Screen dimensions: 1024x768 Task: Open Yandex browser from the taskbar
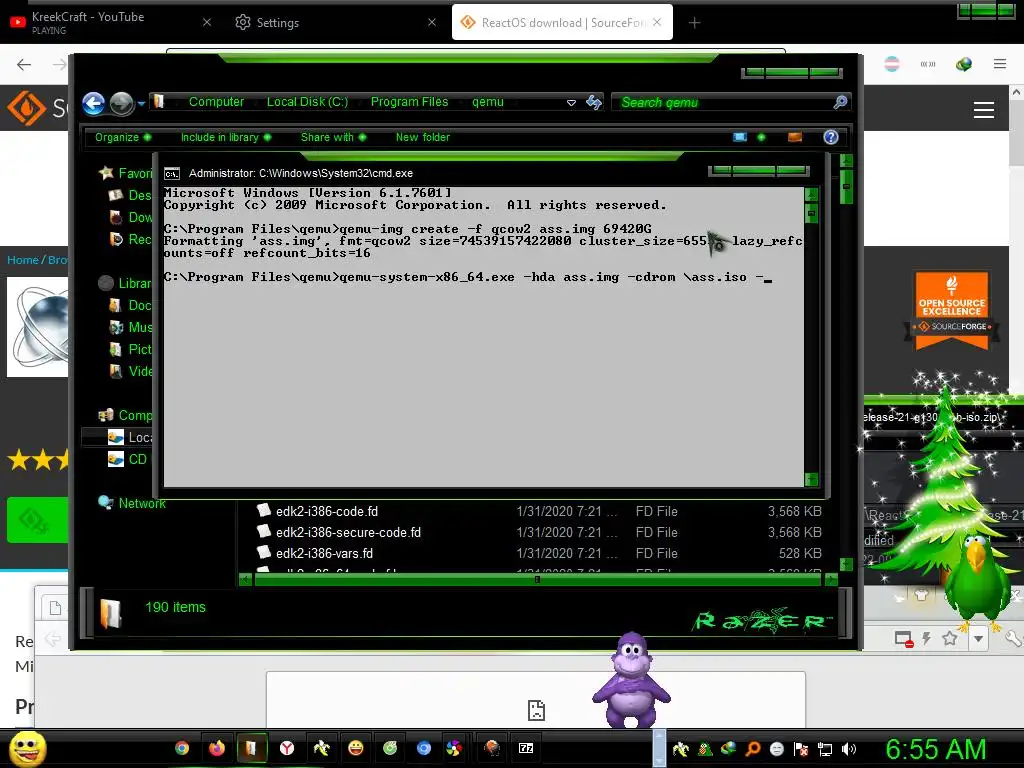pyautogui.click(x=287, y=748)
